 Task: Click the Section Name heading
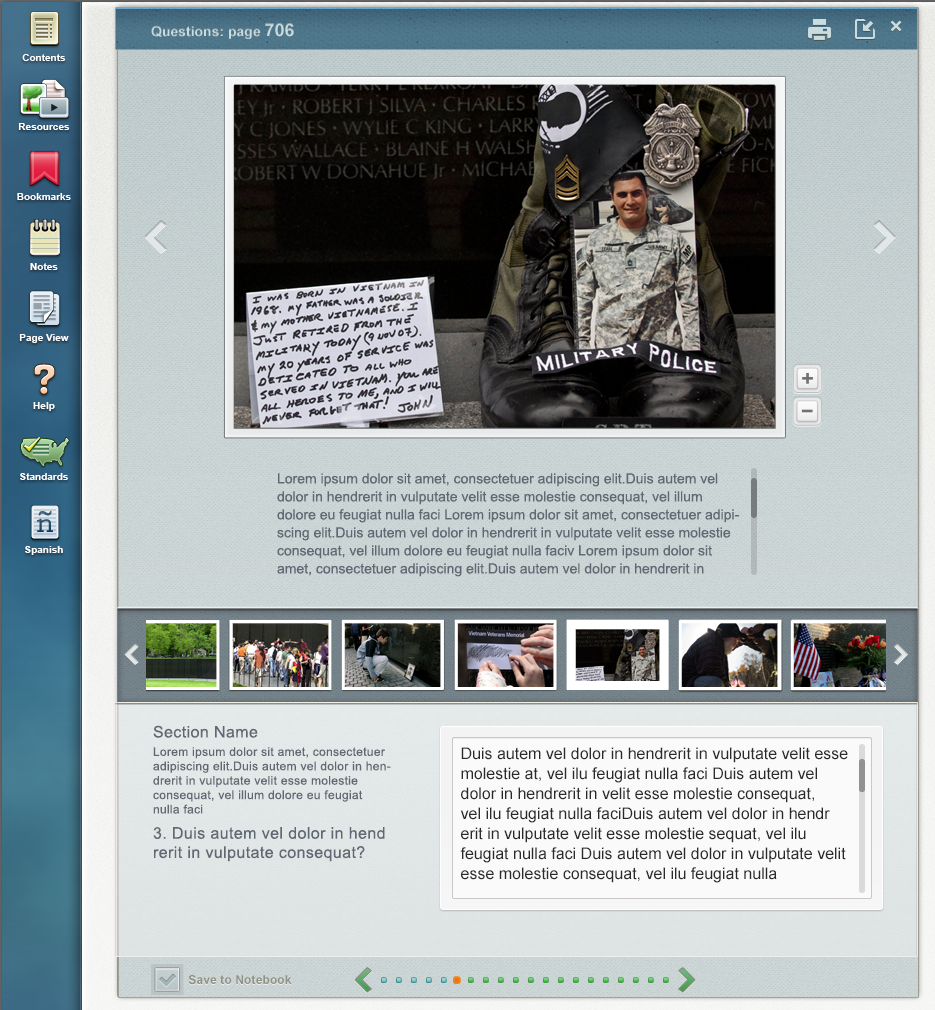pyautogui.click(x=205, y=732)
